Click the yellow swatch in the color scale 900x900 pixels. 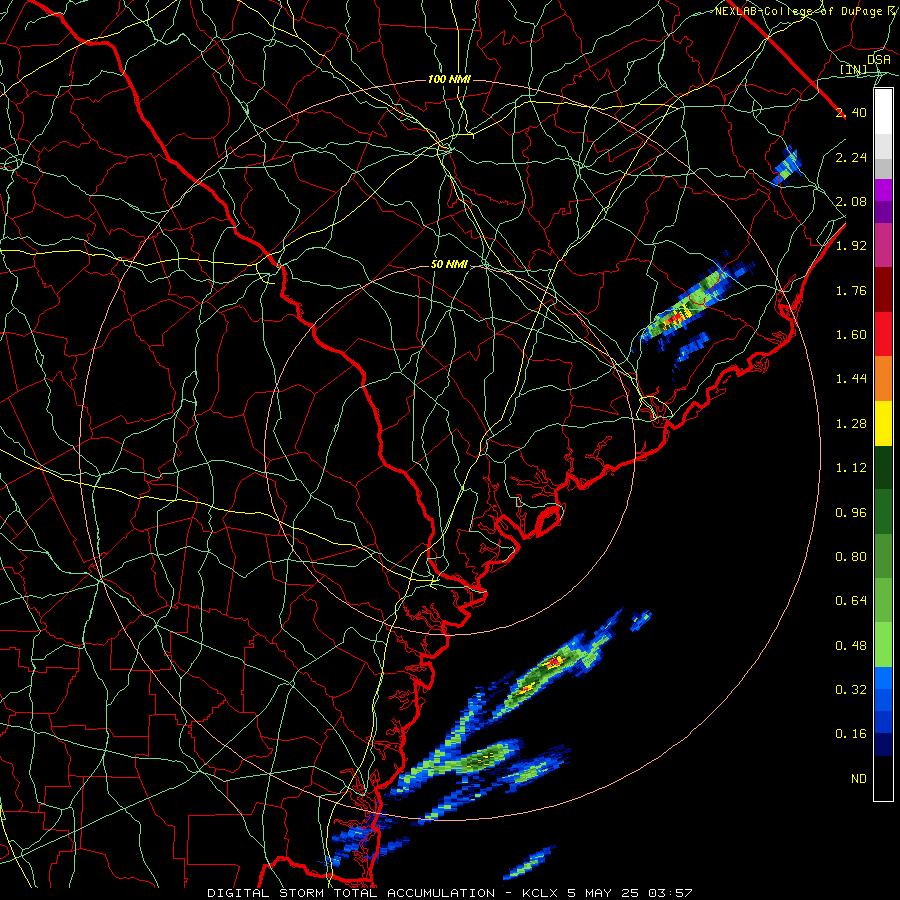pyautogui.click(x=883, y=423)
